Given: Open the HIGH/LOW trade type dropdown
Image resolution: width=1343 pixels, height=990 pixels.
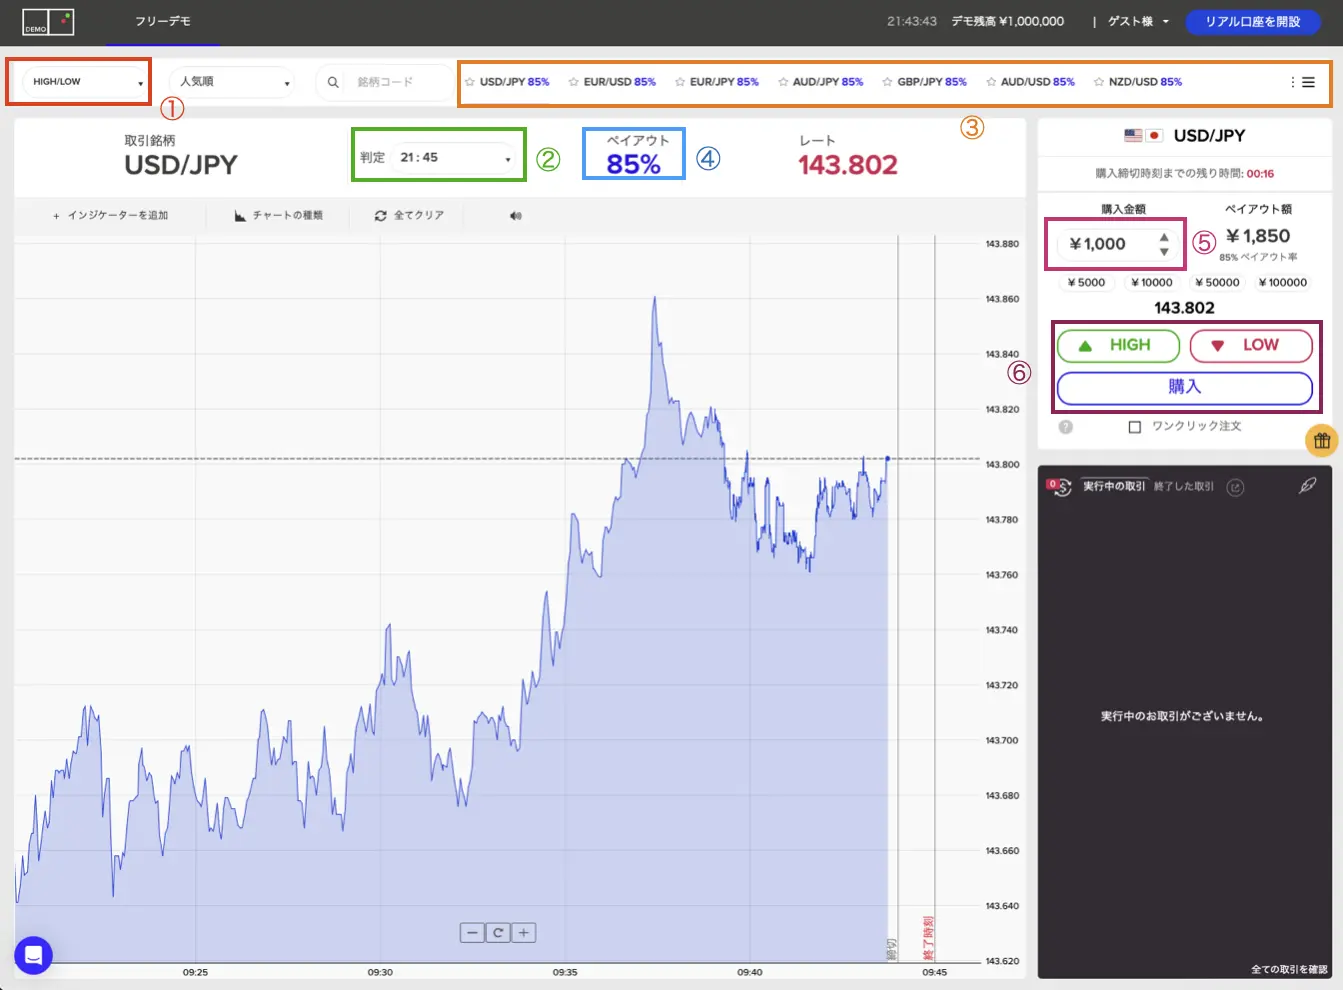Looking at the screenshot, I should click(x=85, y=82).
